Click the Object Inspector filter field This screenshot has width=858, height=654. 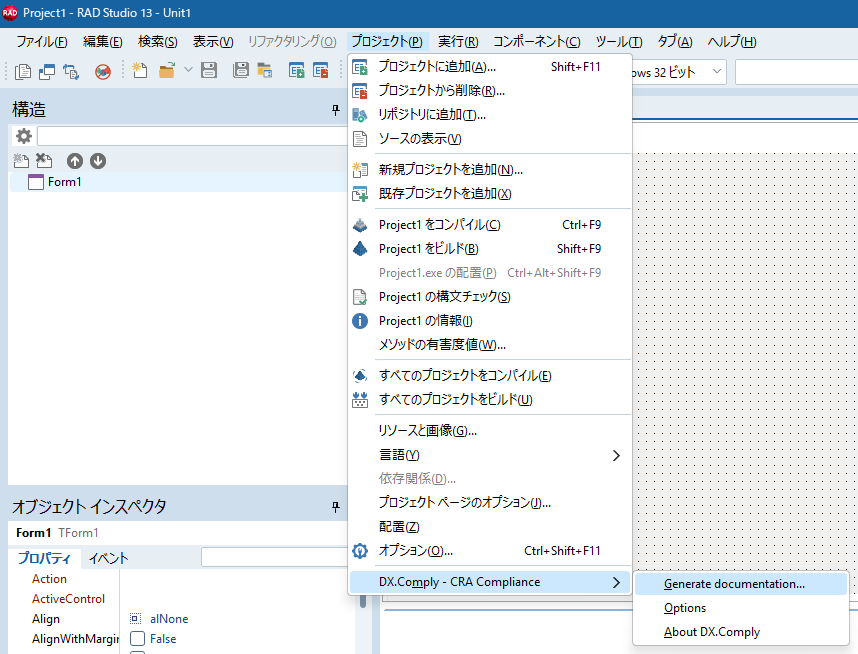point(275,557)
